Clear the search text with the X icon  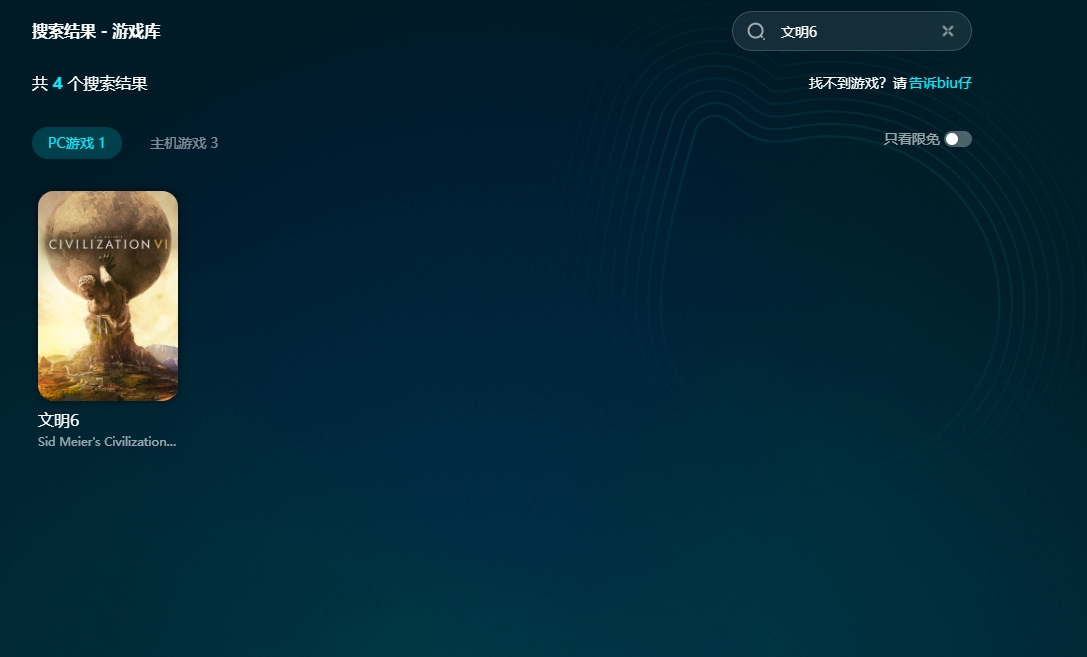[x=948, y=31]
